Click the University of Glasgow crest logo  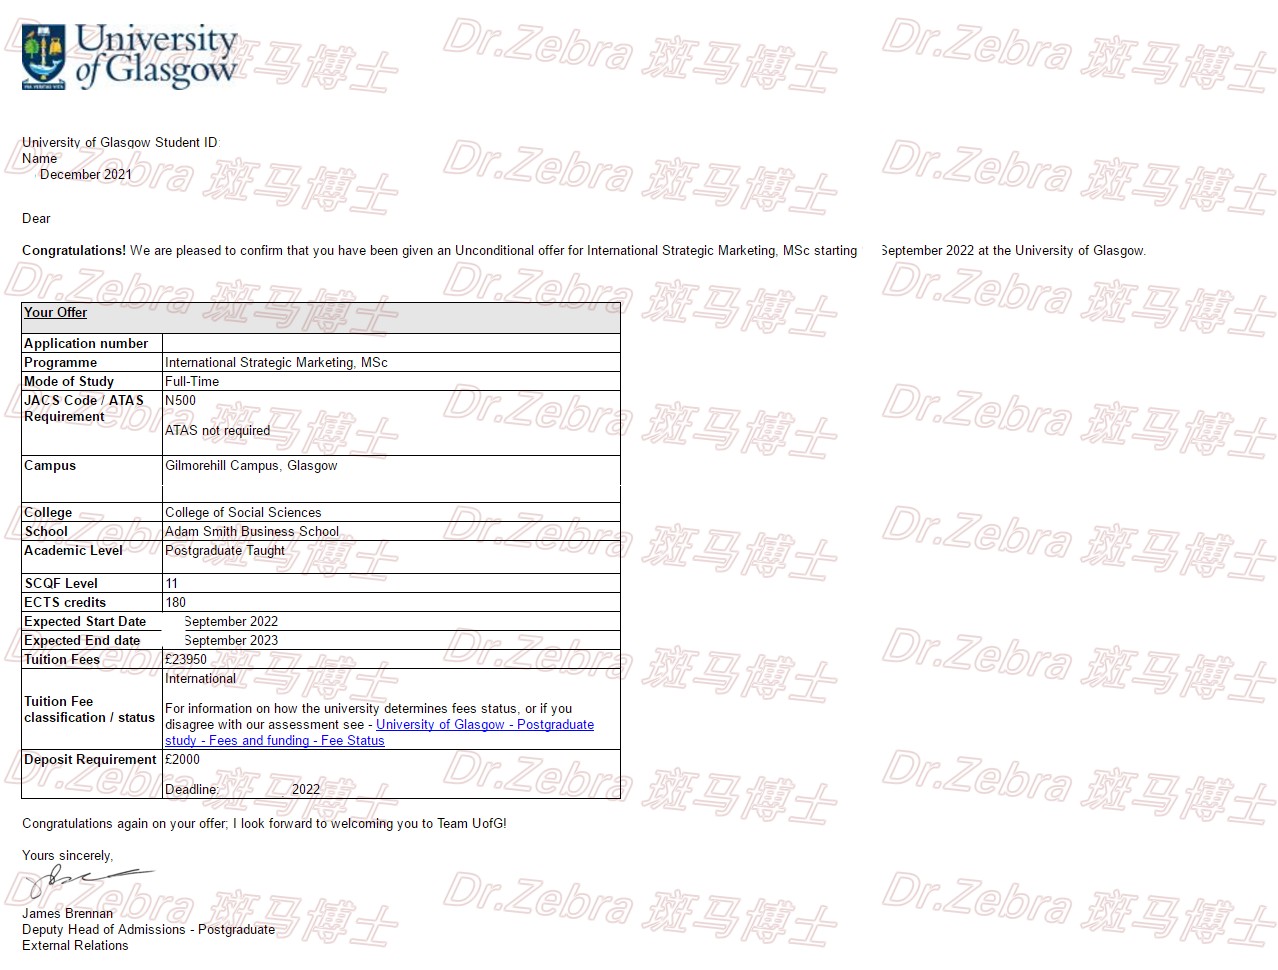pyautogui.click(x=44, y=58)
